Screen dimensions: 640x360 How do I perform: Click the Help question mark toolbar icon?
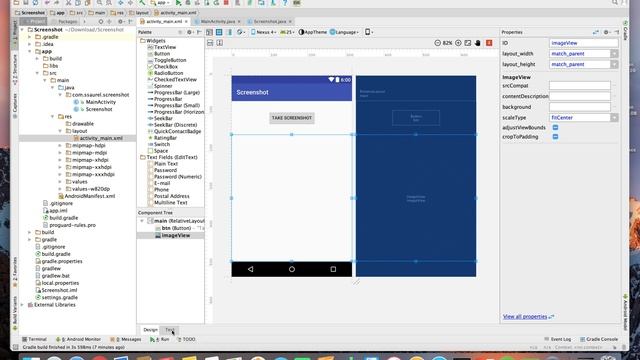[x=285, y=3]
